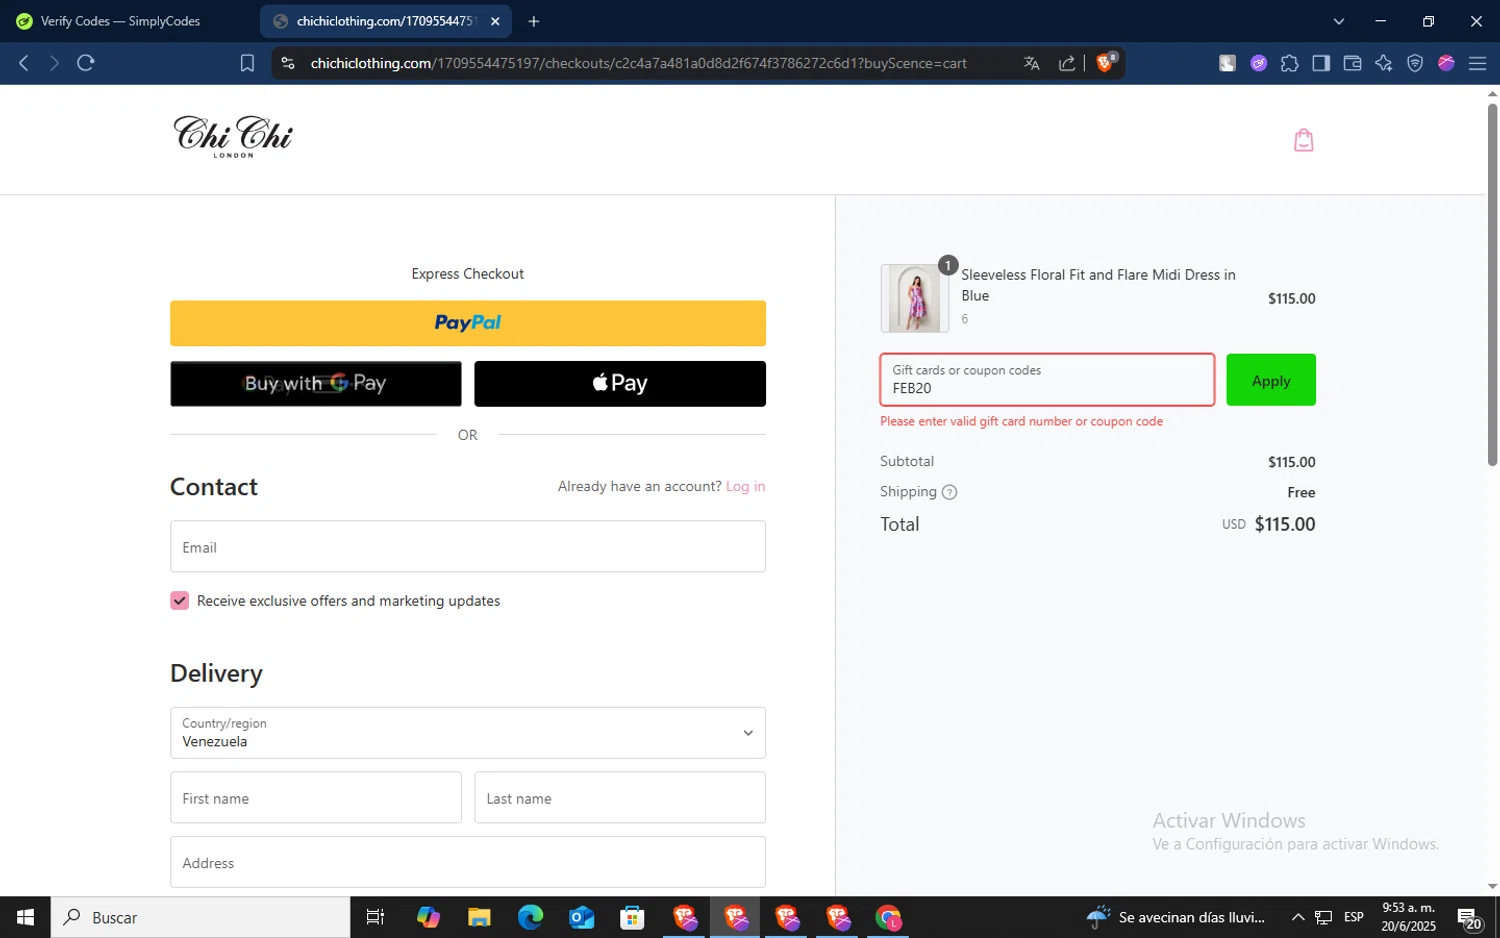Click the share page icon
1500x938 pixels.
[x=1067, y=63]
